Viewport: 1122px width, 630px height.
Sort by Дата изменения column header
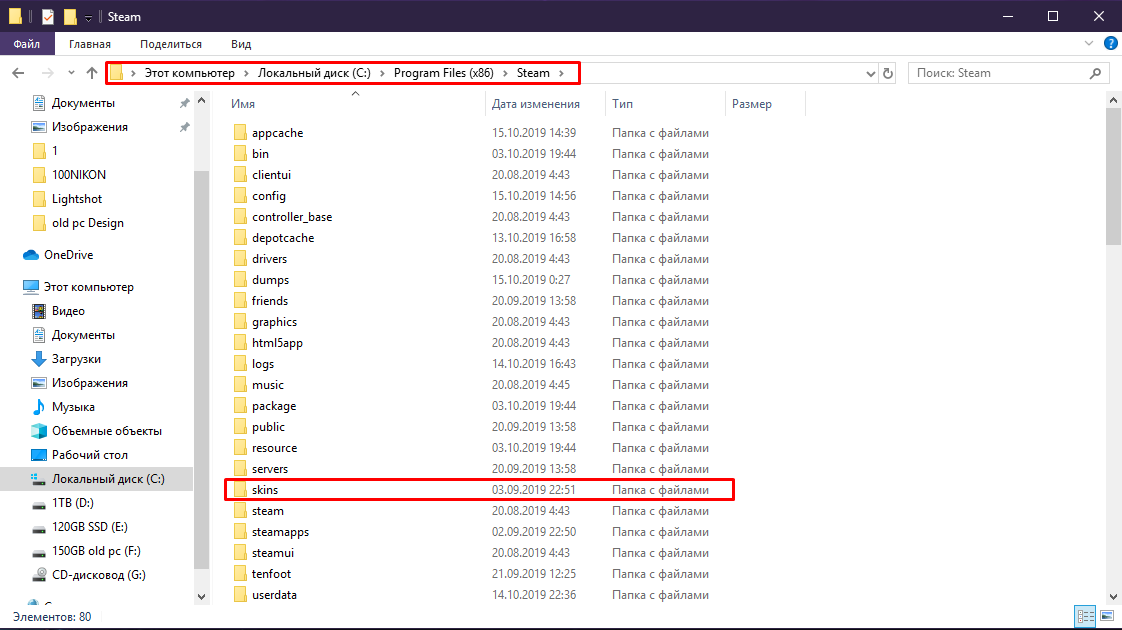(535, 104)
